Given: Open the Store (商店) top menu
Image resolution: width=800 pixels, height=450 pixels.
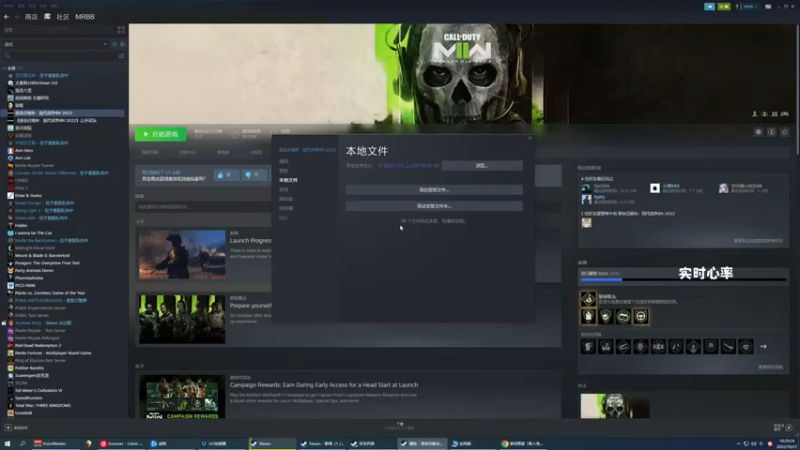Looking at the screenshot, I should (x=31, y=17).
